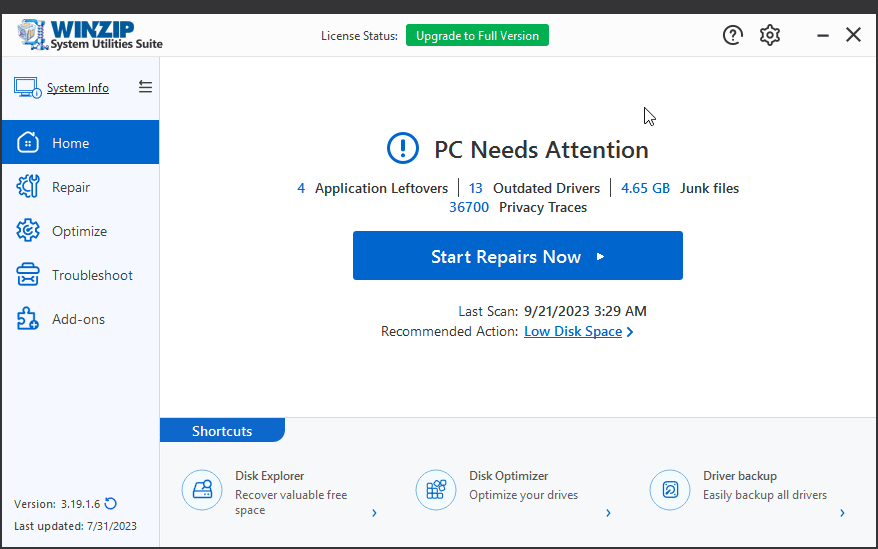Open the Low Disk Space link

[x=573, y=331]
